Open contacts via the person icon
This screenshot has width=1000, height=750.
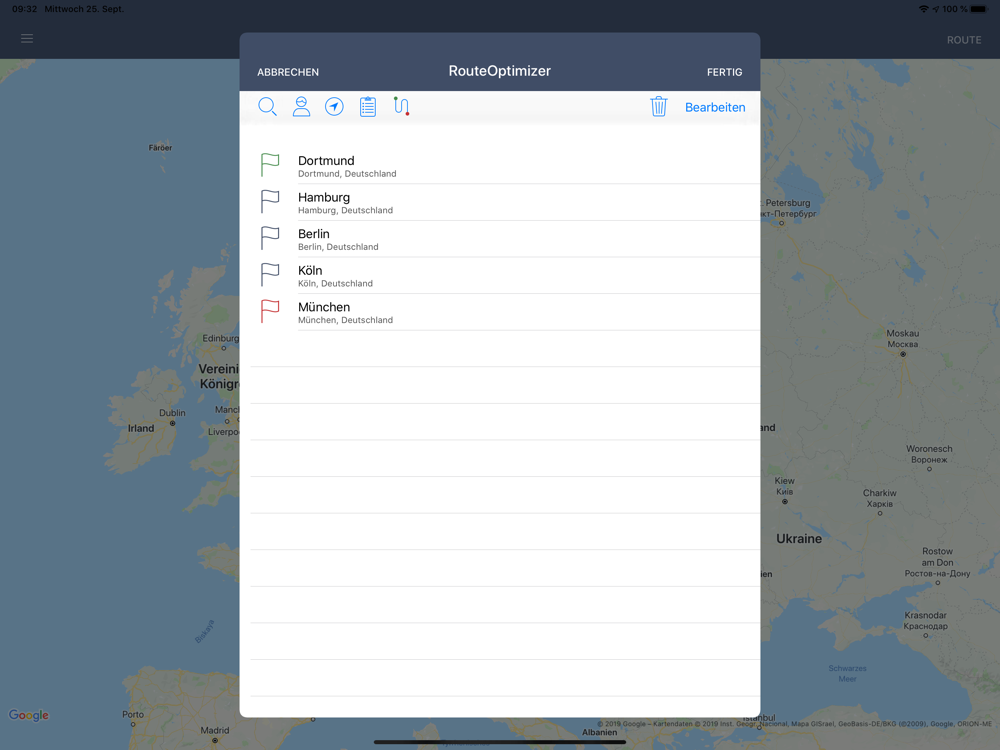[301, 107]
